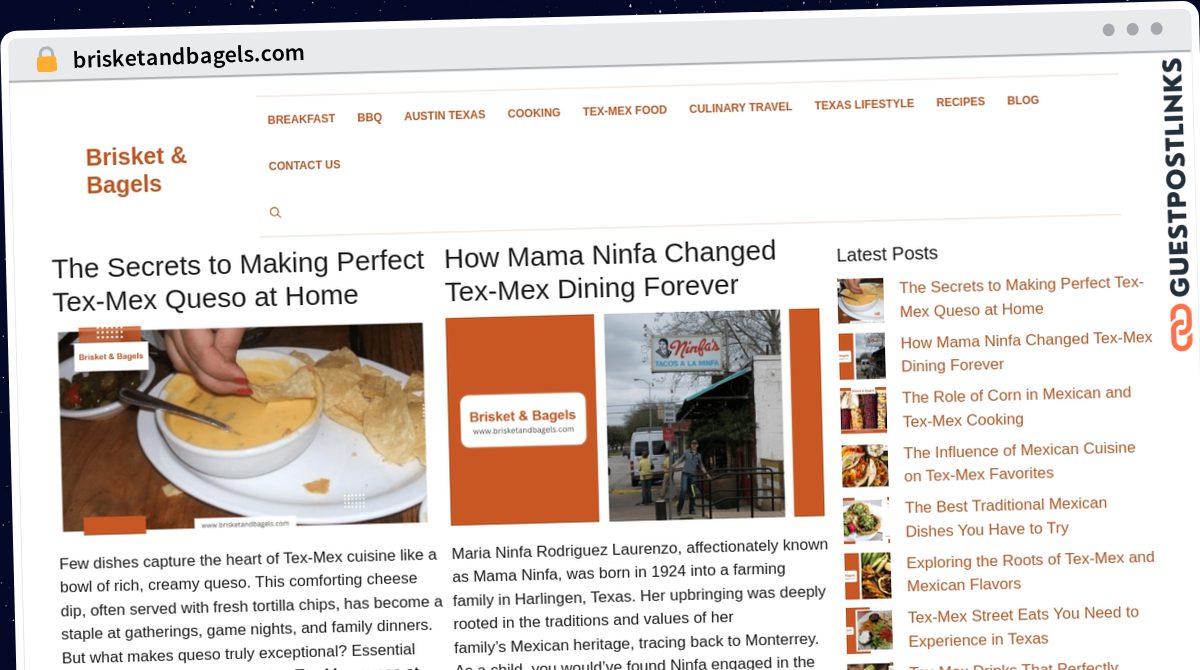Visit the Contact Us page

point(304,165)
